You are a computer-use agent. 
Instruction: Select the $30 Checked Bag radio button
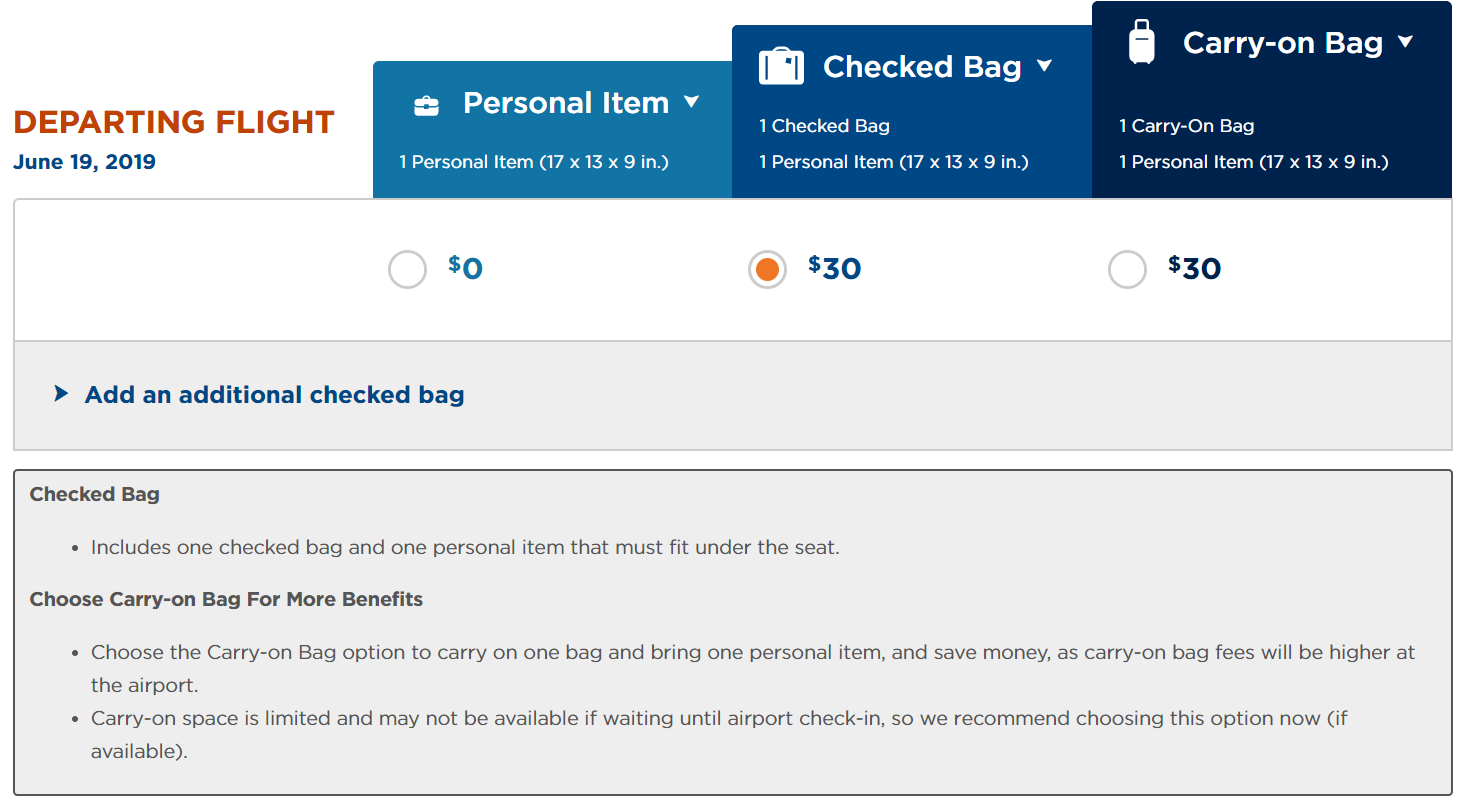pyautogui.click(x=767, y=269)
